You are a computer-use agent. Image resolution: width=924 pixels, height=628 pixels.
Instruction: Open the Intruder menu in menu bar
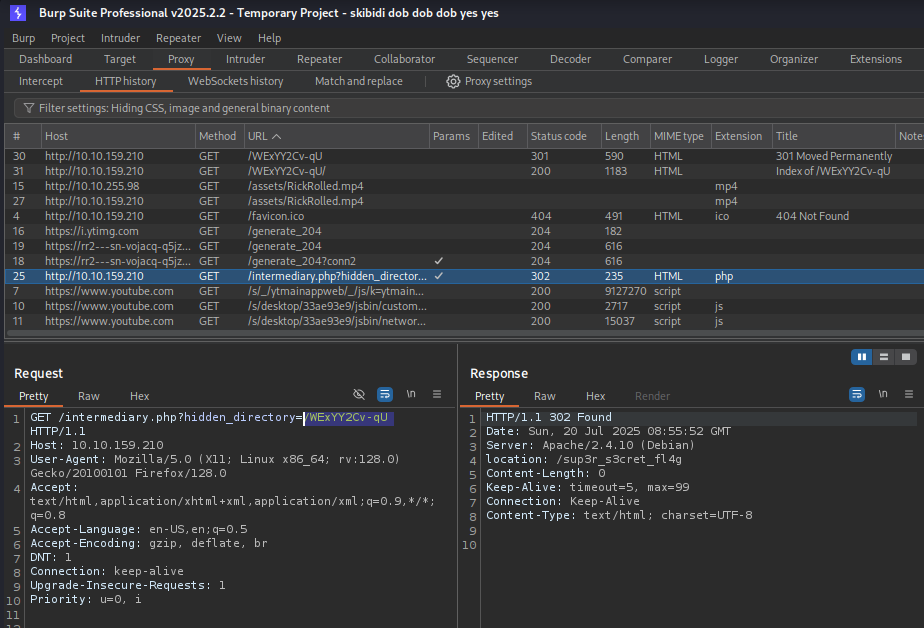120,38
